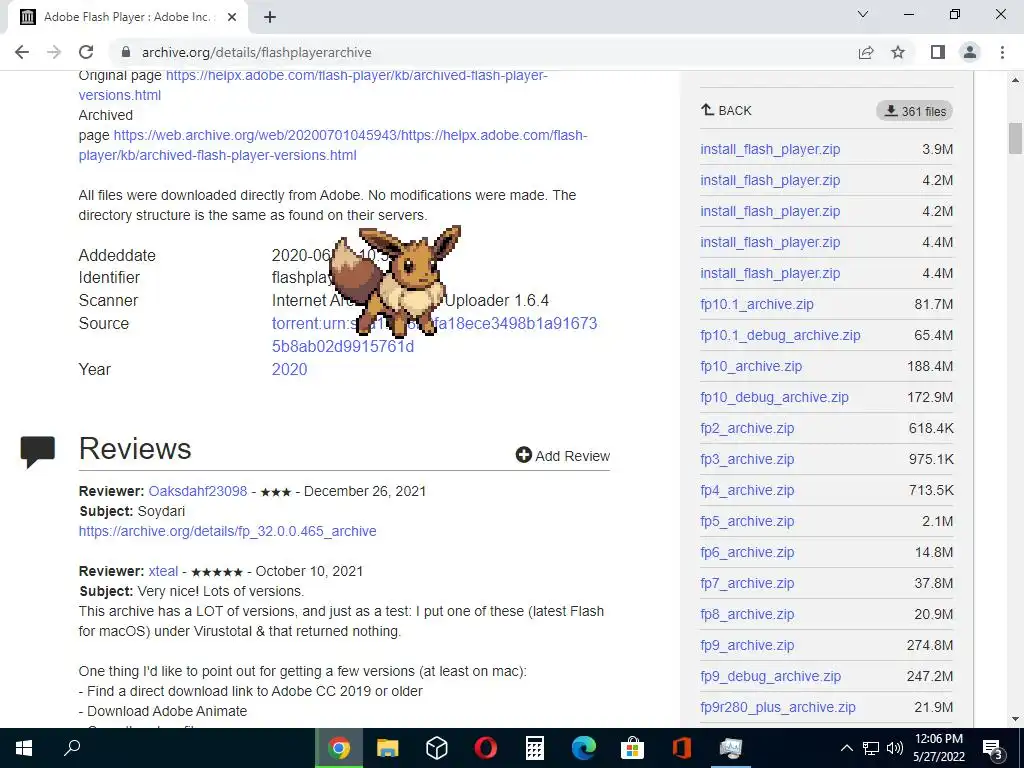Screen dimensions: 1024x768
Task: Click the share page icon in address bar
Action: [866, 52]
